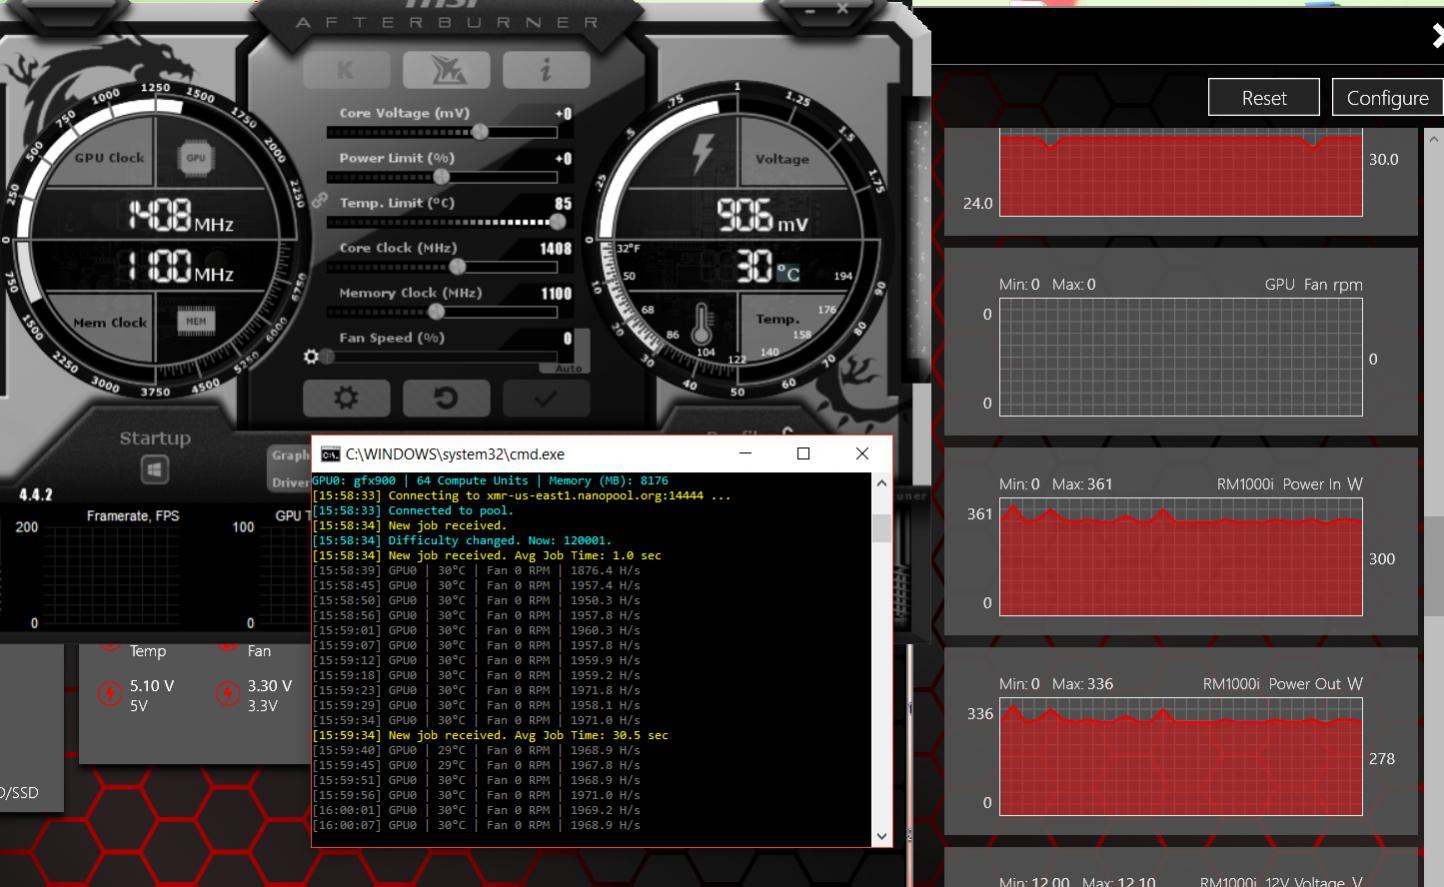The image size is (1444, 887).
Task: Click the Reset button in the monitoring panel
Action: coord(1264,98)
